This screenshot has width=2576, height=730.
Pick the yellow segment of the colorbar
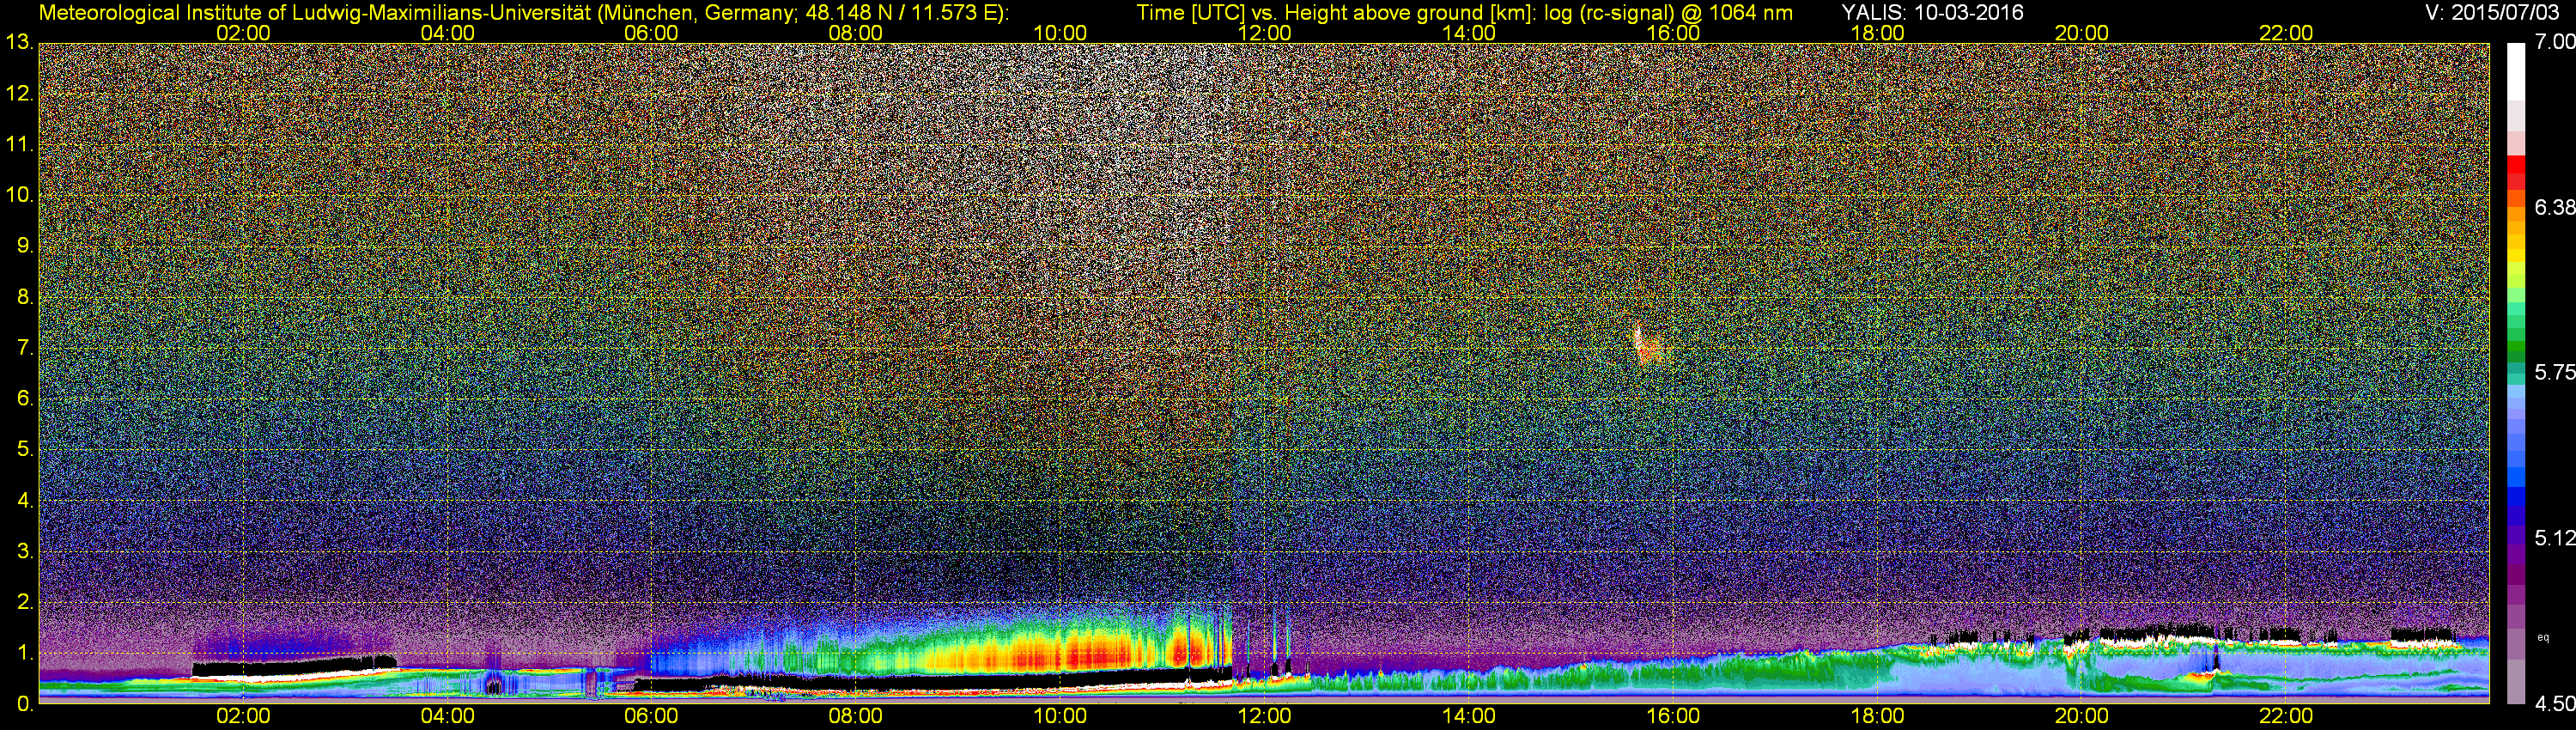[2516, 256]
